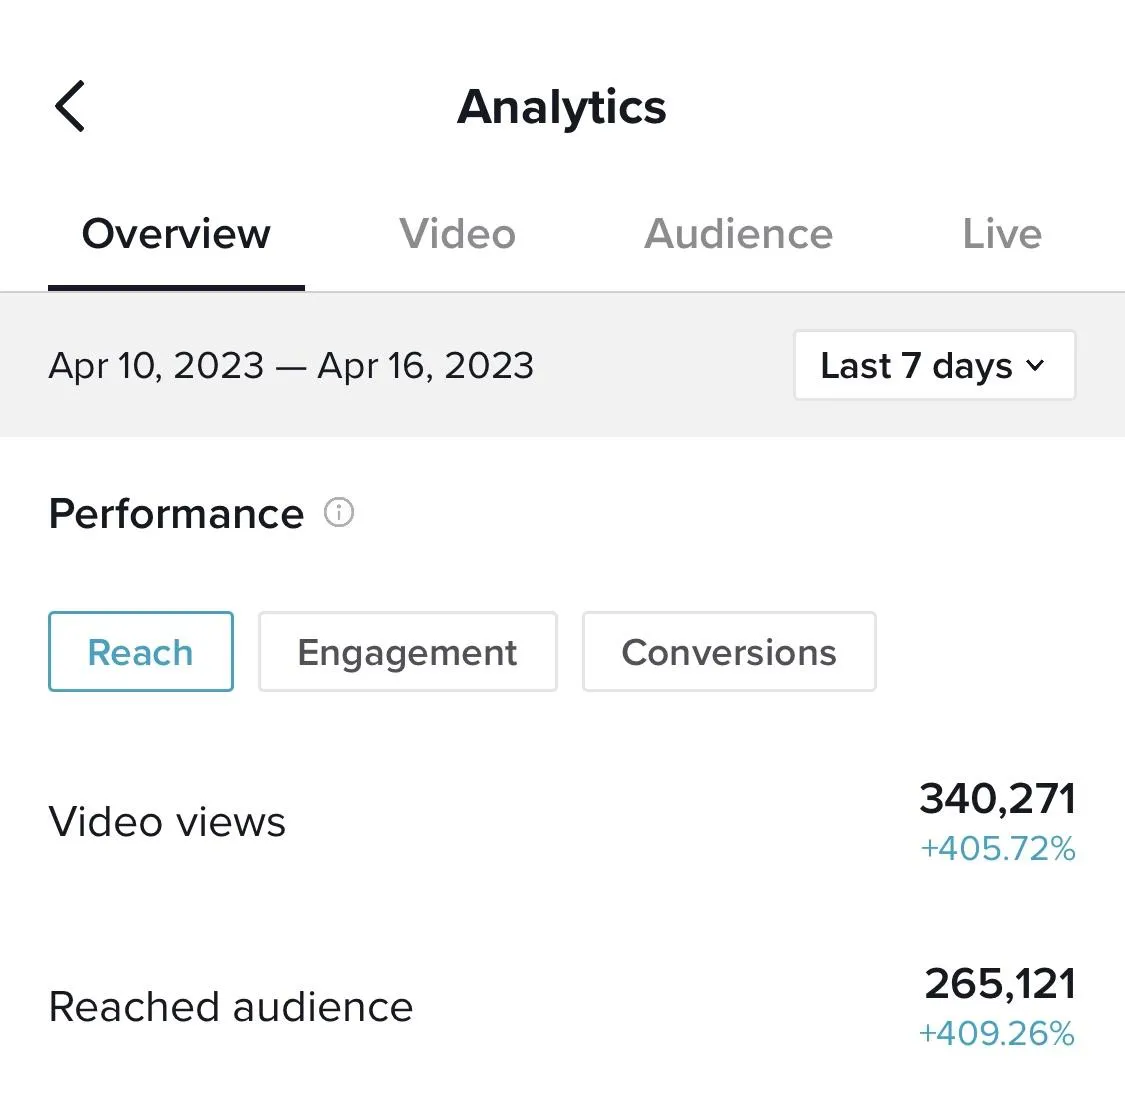Tap the Video views label
The height and width of the screenshot is (1107, 1125).
(167, 822)
